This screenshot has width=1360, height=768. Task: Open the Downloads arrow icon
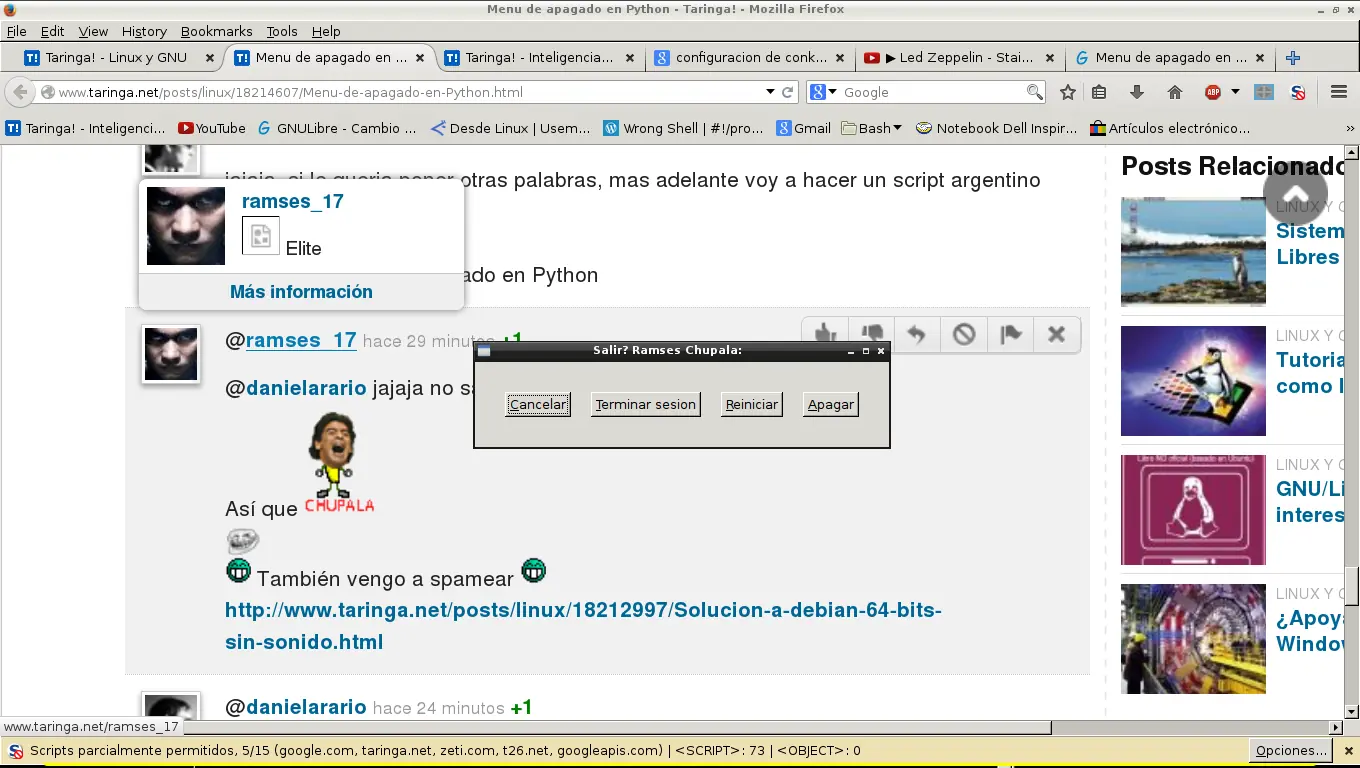point(1137,92)
